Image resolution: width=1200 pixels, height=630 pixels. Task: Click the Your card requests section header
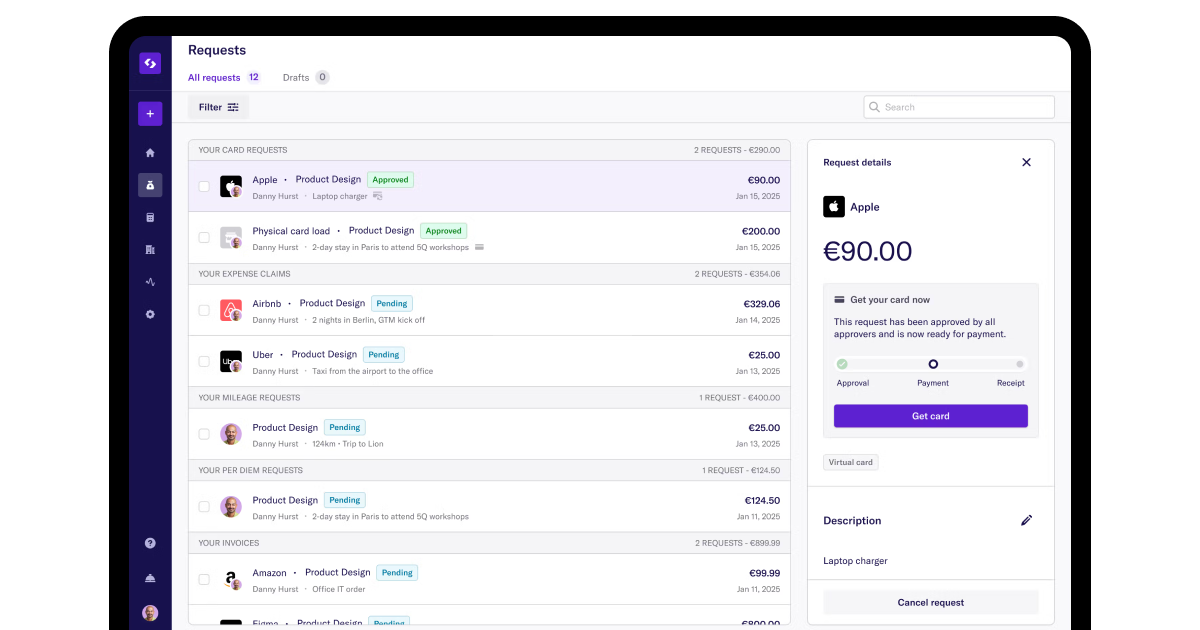[489, 150]
